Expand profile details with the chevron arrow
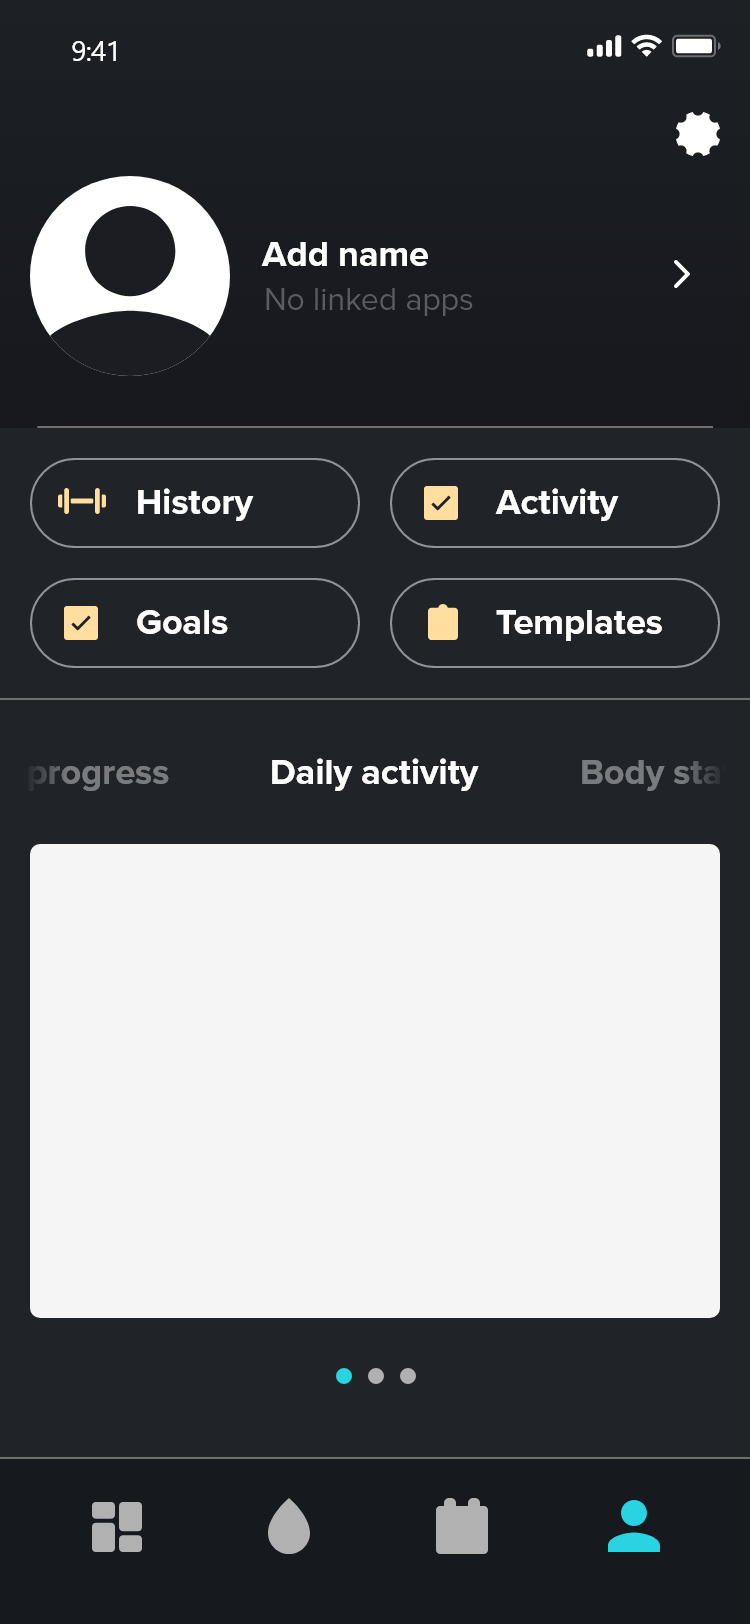The width and height of the screenshot is (750, 1624). coord(682,274)
